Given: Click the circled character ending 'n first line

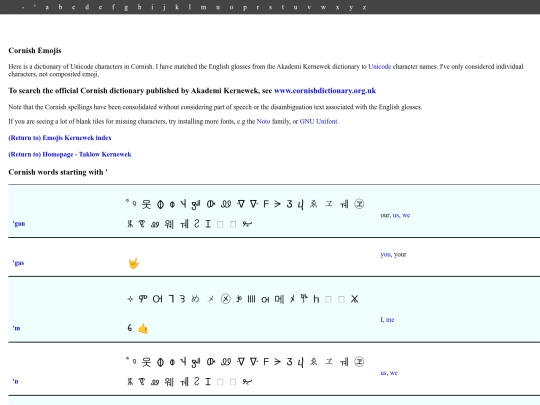Looking at the screenshot, I should click(x=359, y=362).
